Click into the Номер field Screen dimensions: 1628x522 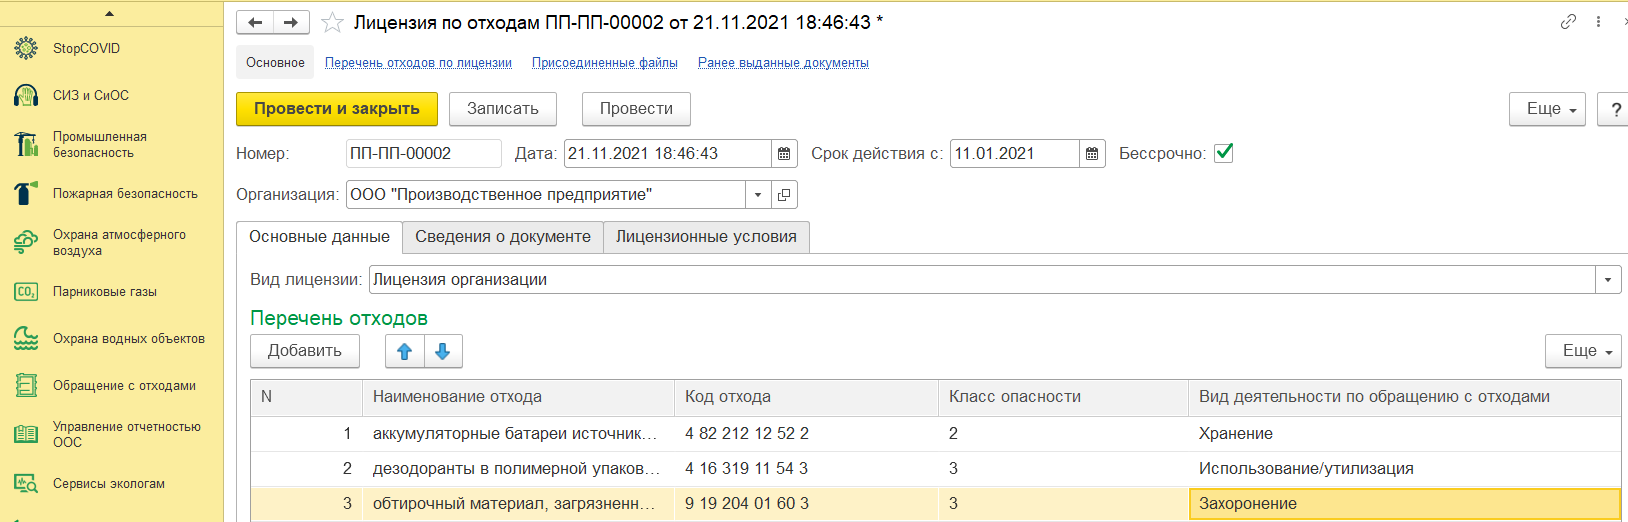(423, 153)
